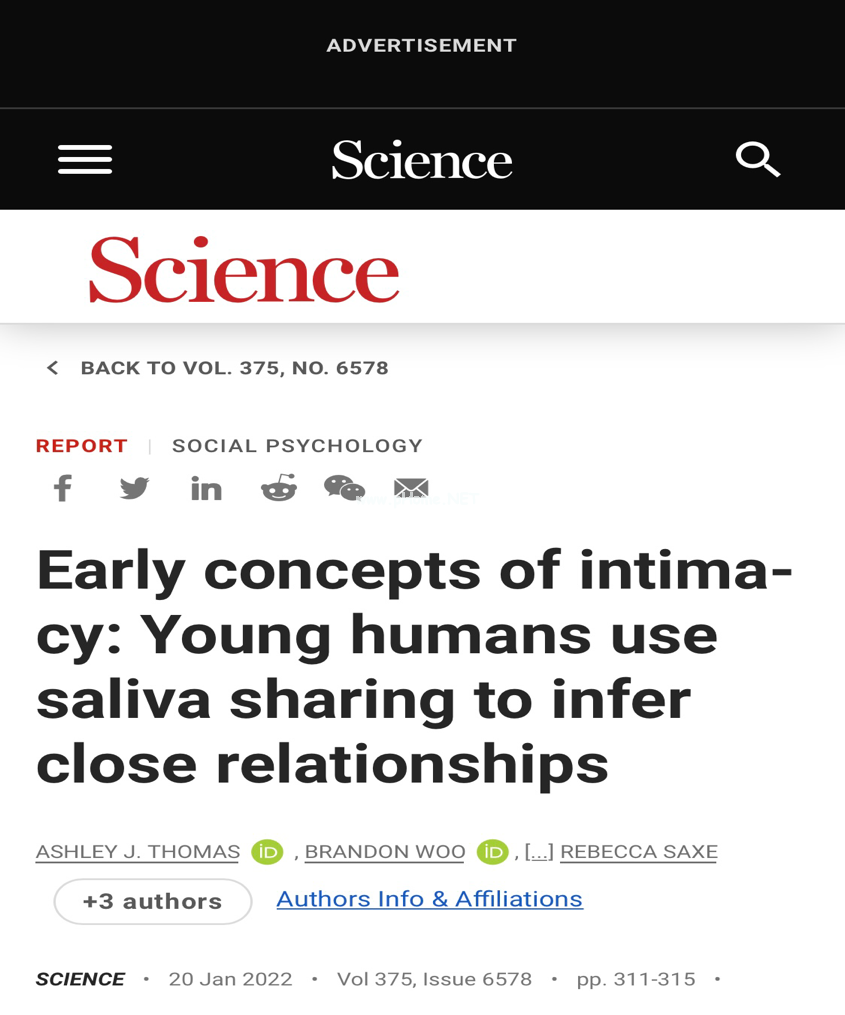This screenshot has height=1015, width=845.
Task: Share article on Reddit
Action: (279, 487)
